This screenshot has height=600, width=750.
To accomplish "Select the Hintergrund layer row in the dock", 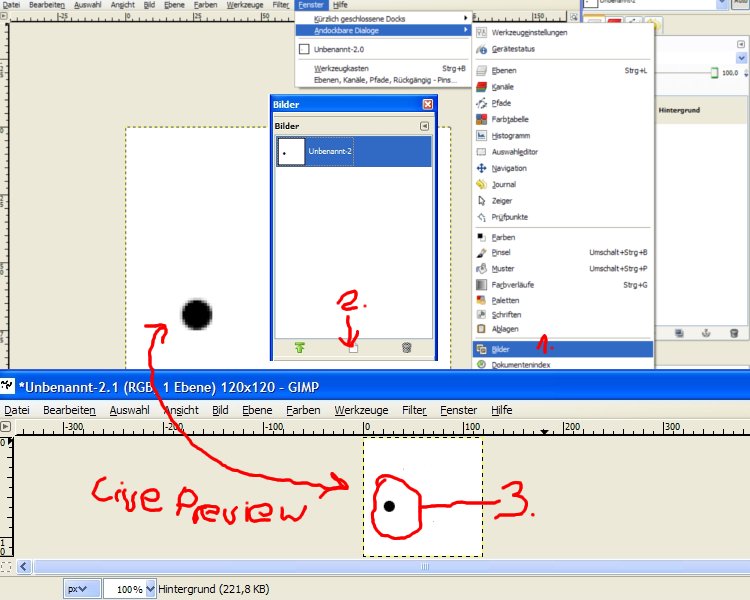I will click(x=701, y=110).
